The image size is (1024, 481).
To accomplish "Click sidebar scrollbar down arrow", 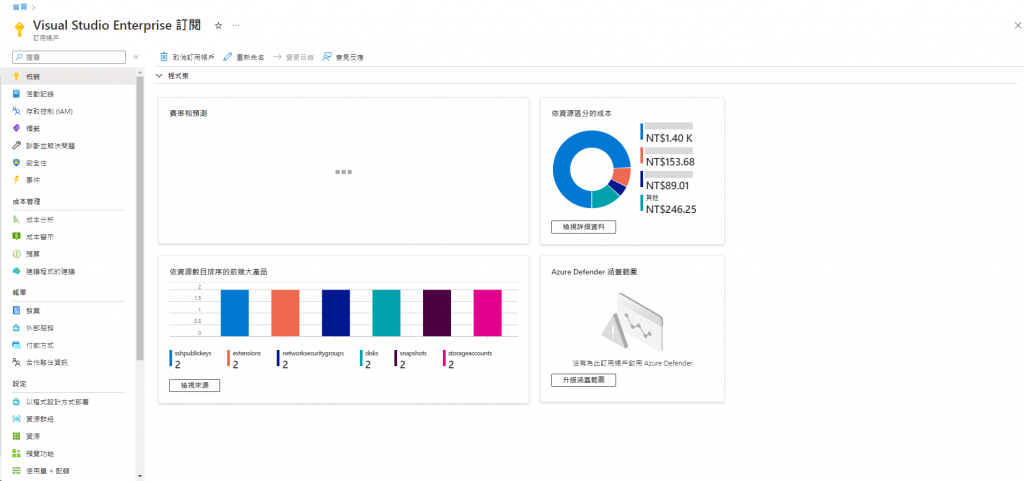I will (140, 476).
